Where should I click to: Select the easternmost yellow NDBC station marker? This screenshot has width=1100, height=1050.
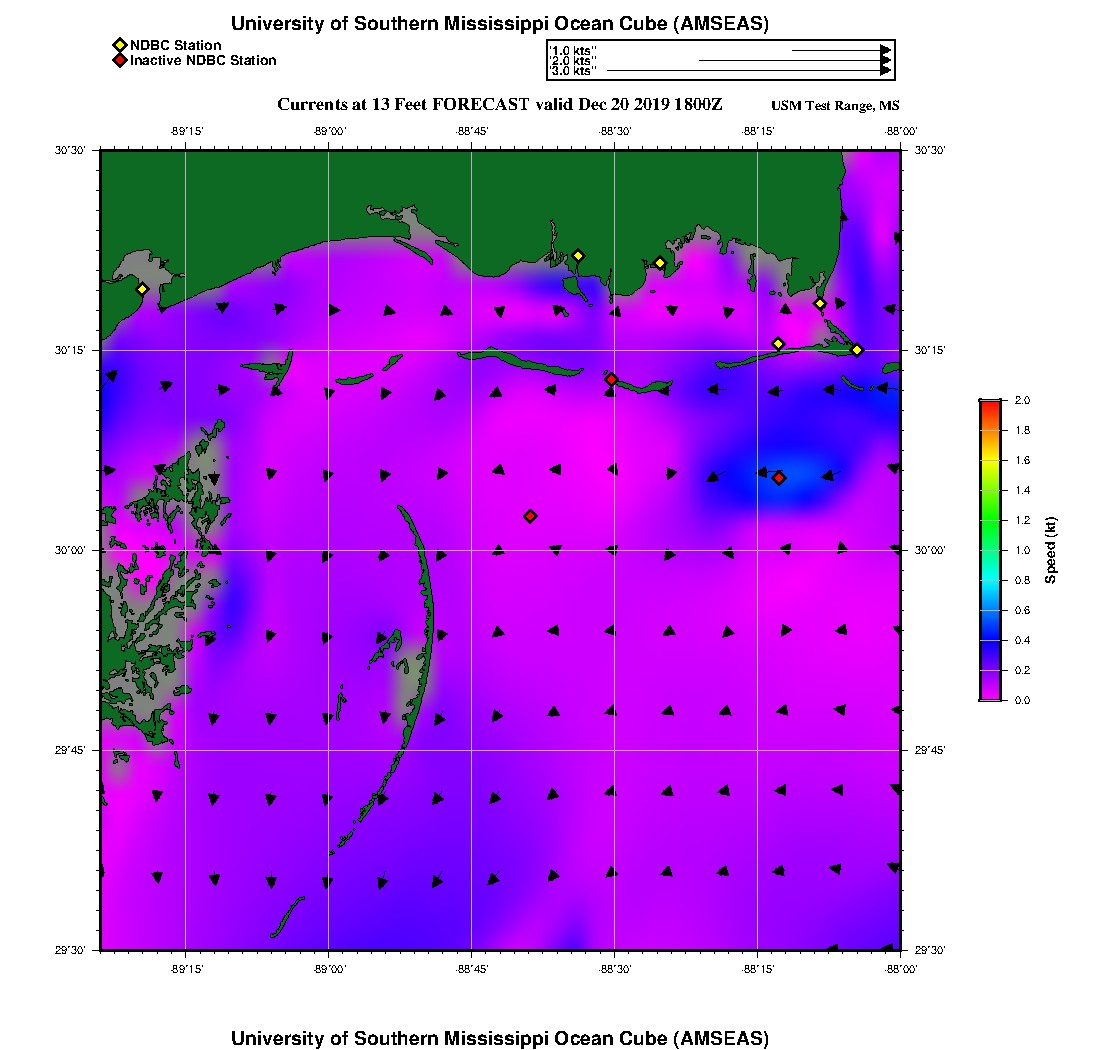857,349
